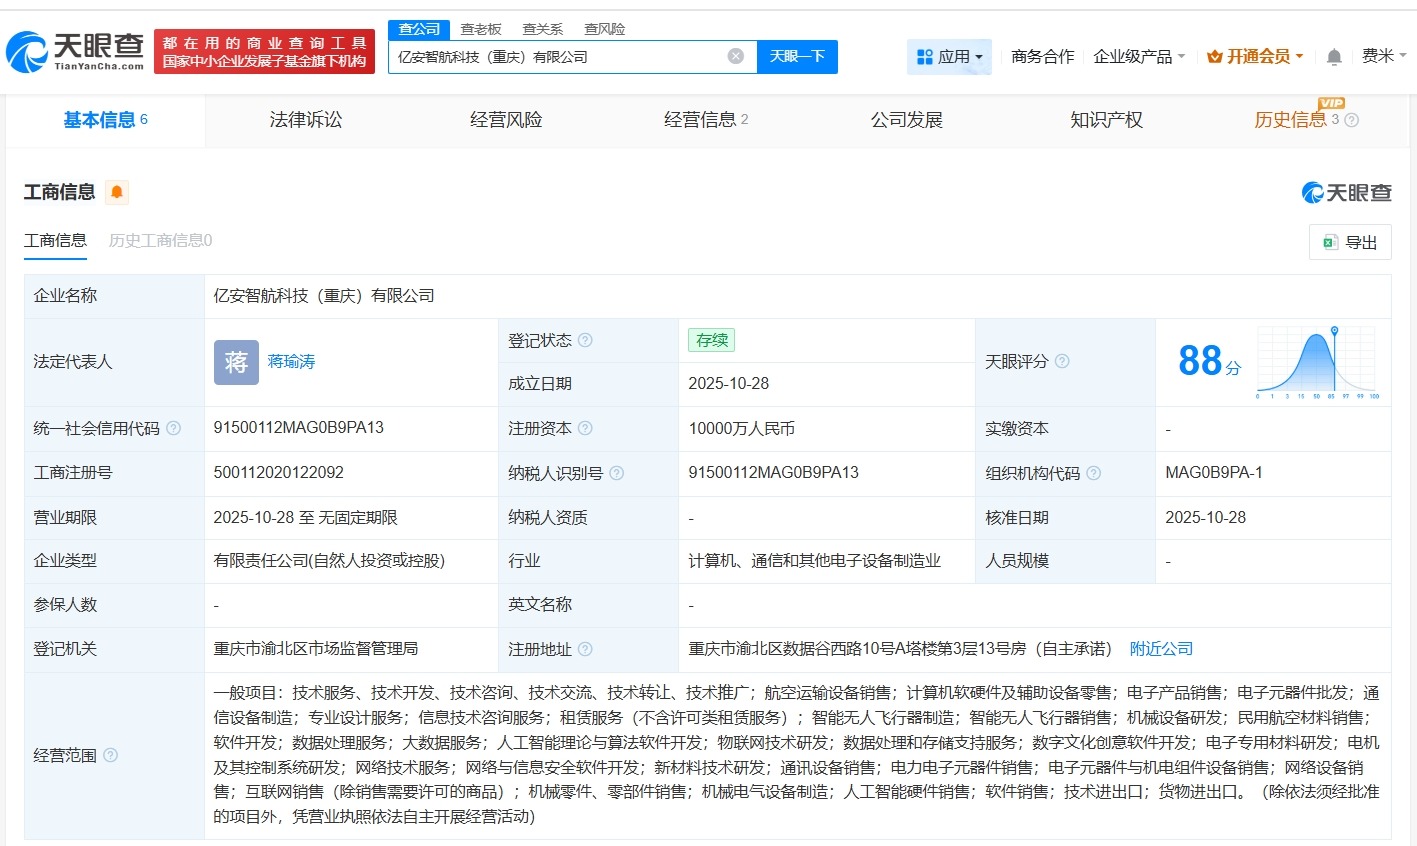
Task: Open the 蒋瑜涛 legal representative link
Action: [x=291, y=361]
